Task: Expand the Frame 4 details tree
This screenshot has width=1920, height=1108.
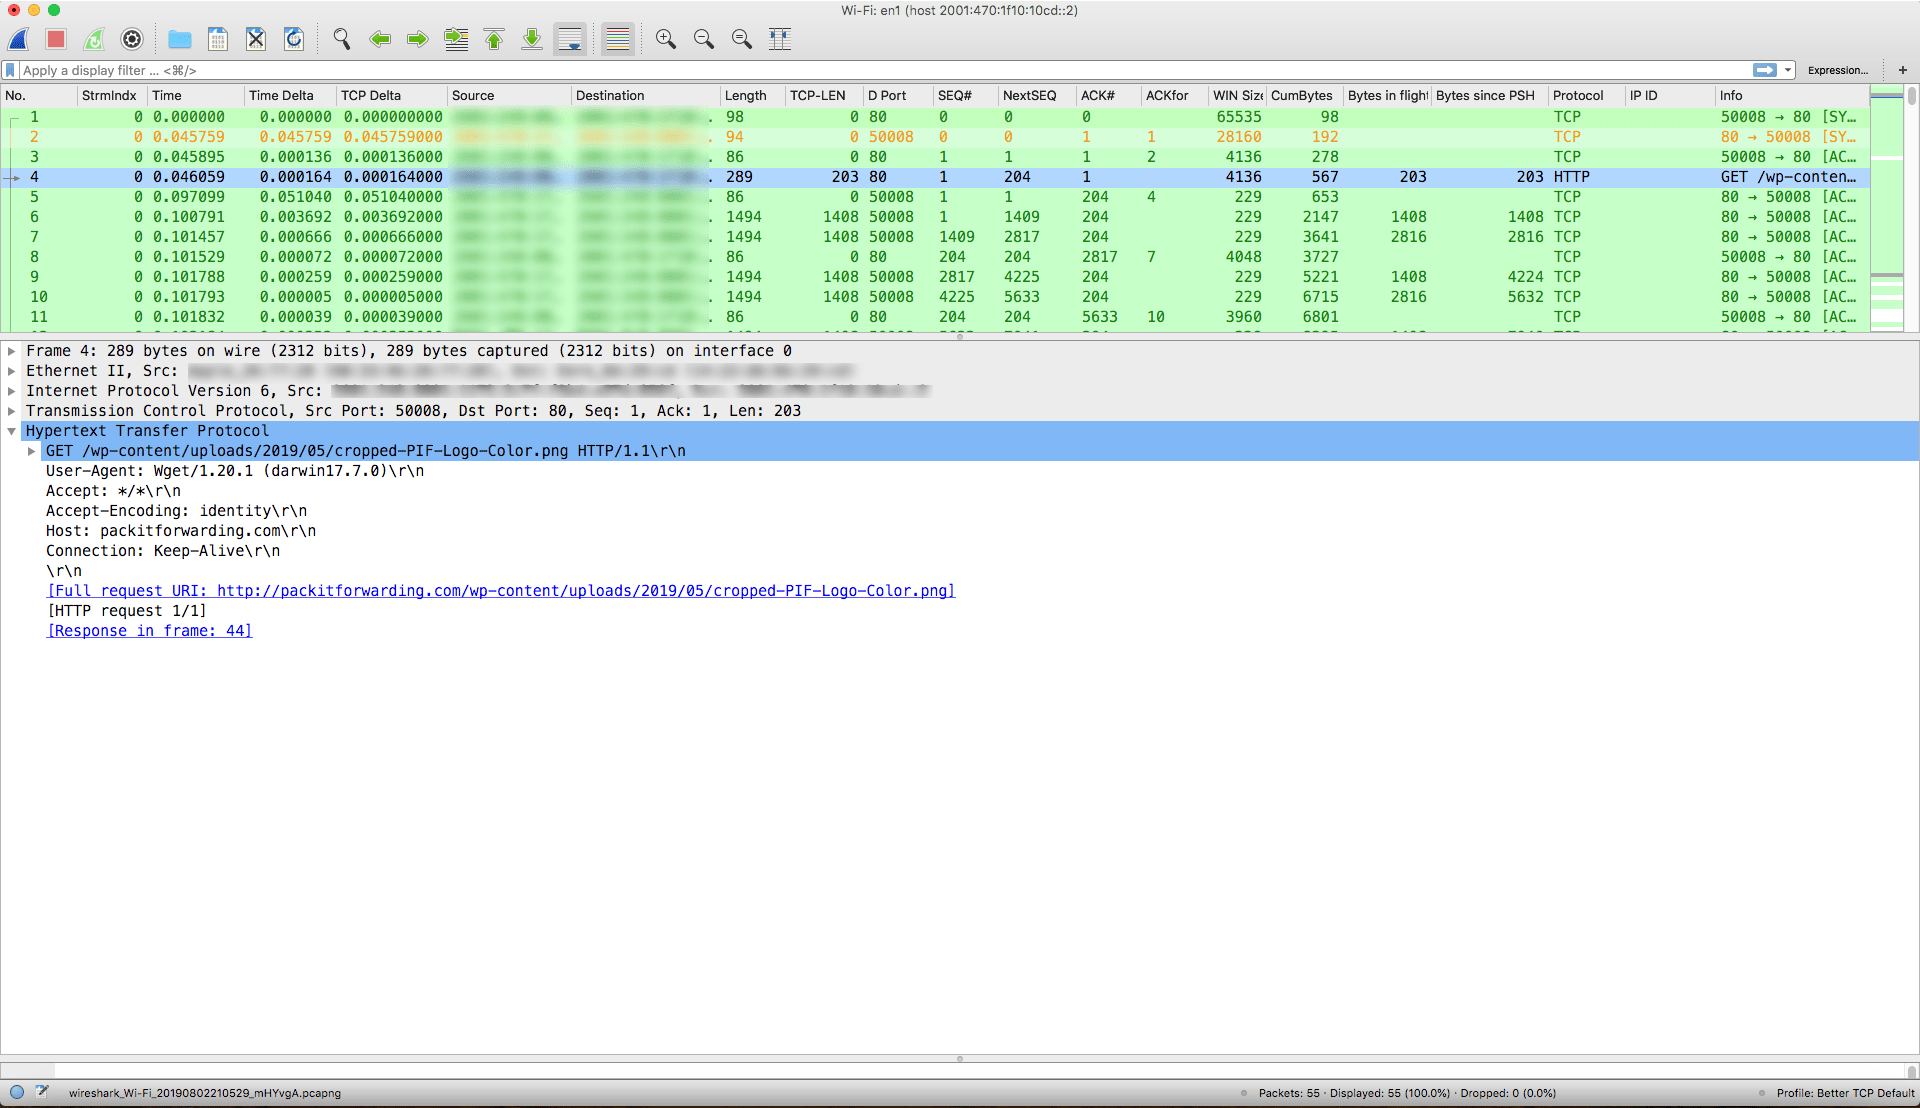Action: pyautogui.click(x=12, y=351)
